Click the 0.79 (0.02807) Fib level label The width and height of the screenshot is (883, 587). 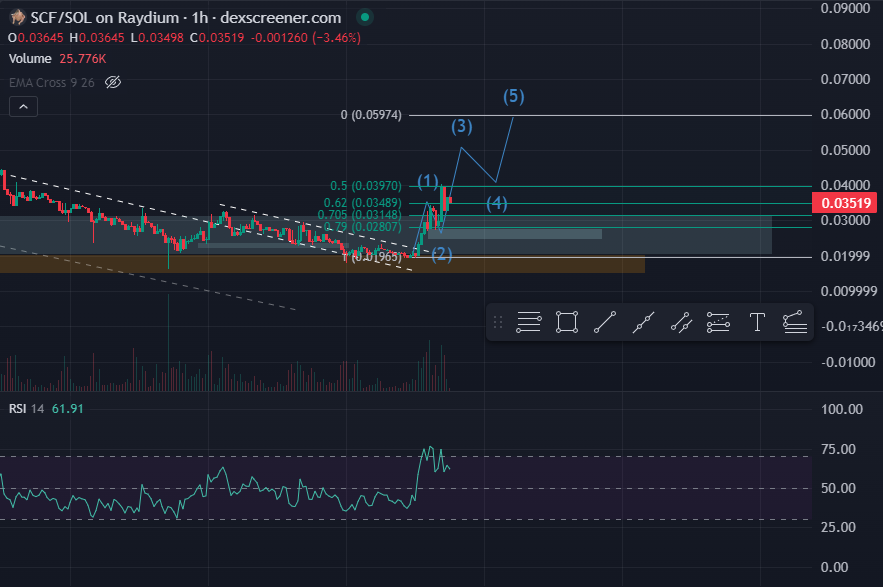coord(363,227)
